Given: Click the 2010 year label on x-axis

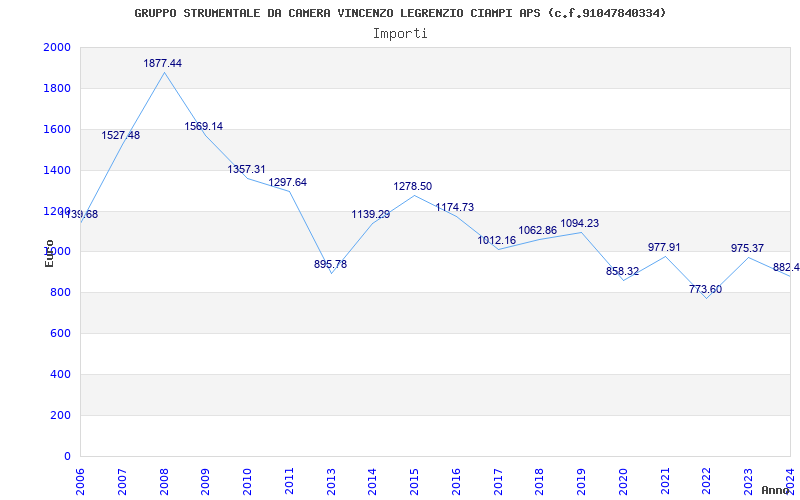Looking at the screenshot, I should [247, 482].
